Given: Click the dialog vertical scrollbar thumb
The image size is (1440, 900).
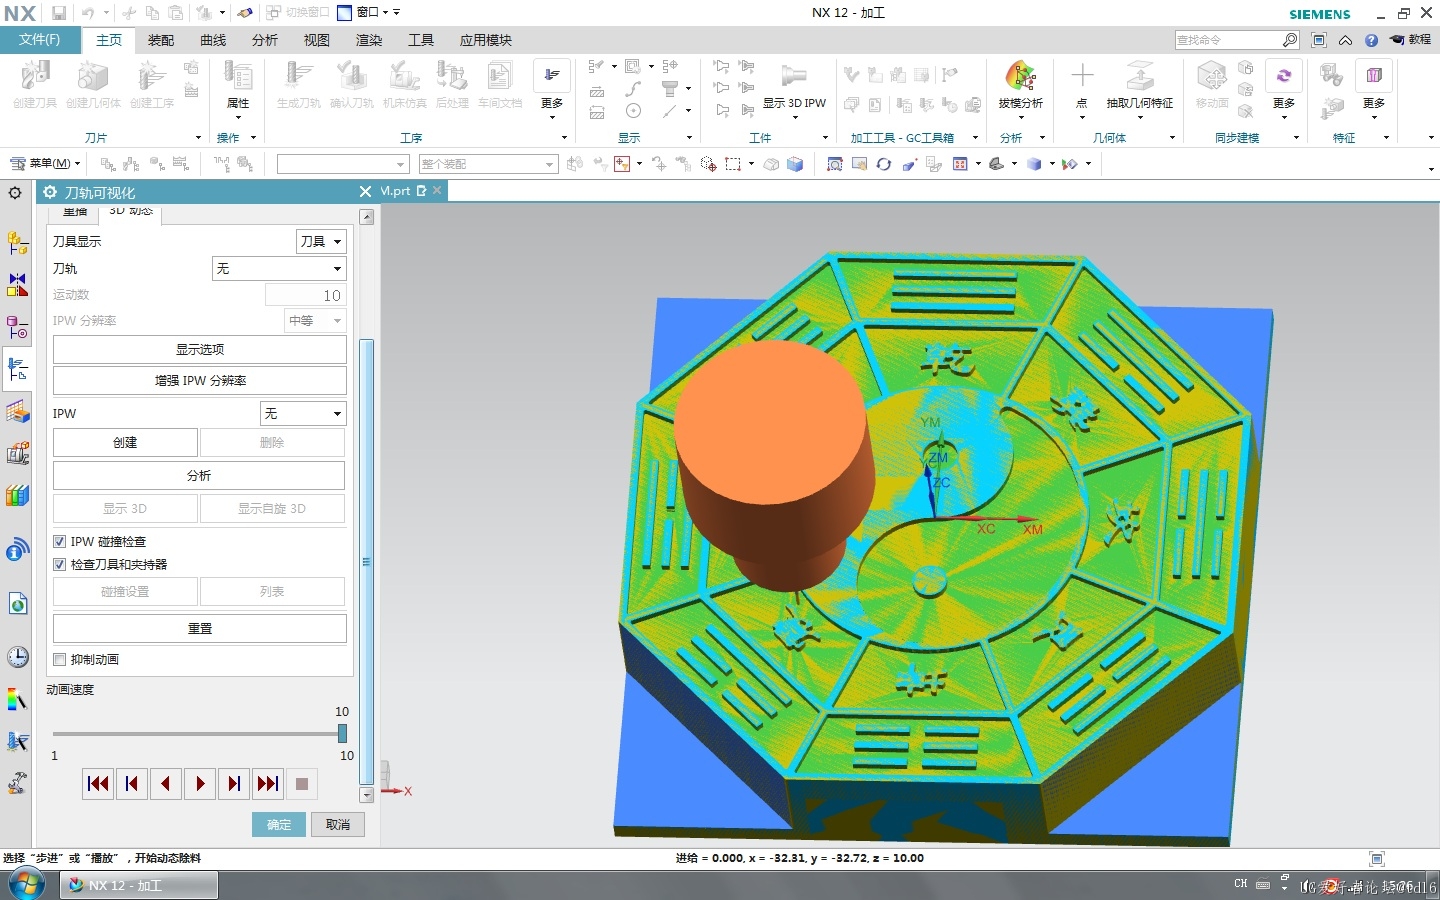Looking at the screenshot, I should pos(367,560).
